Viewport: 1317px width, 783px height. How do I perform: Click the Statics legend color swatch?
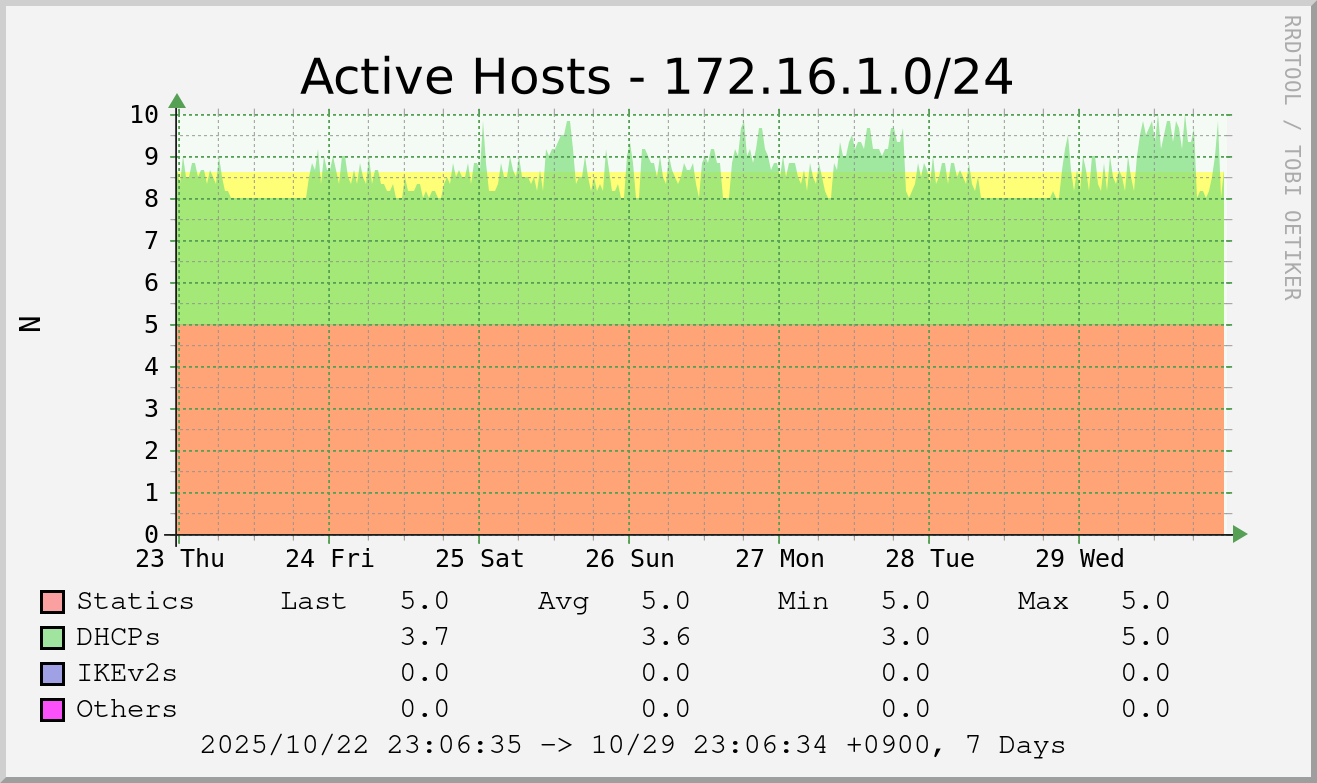[x=52, y=602]
